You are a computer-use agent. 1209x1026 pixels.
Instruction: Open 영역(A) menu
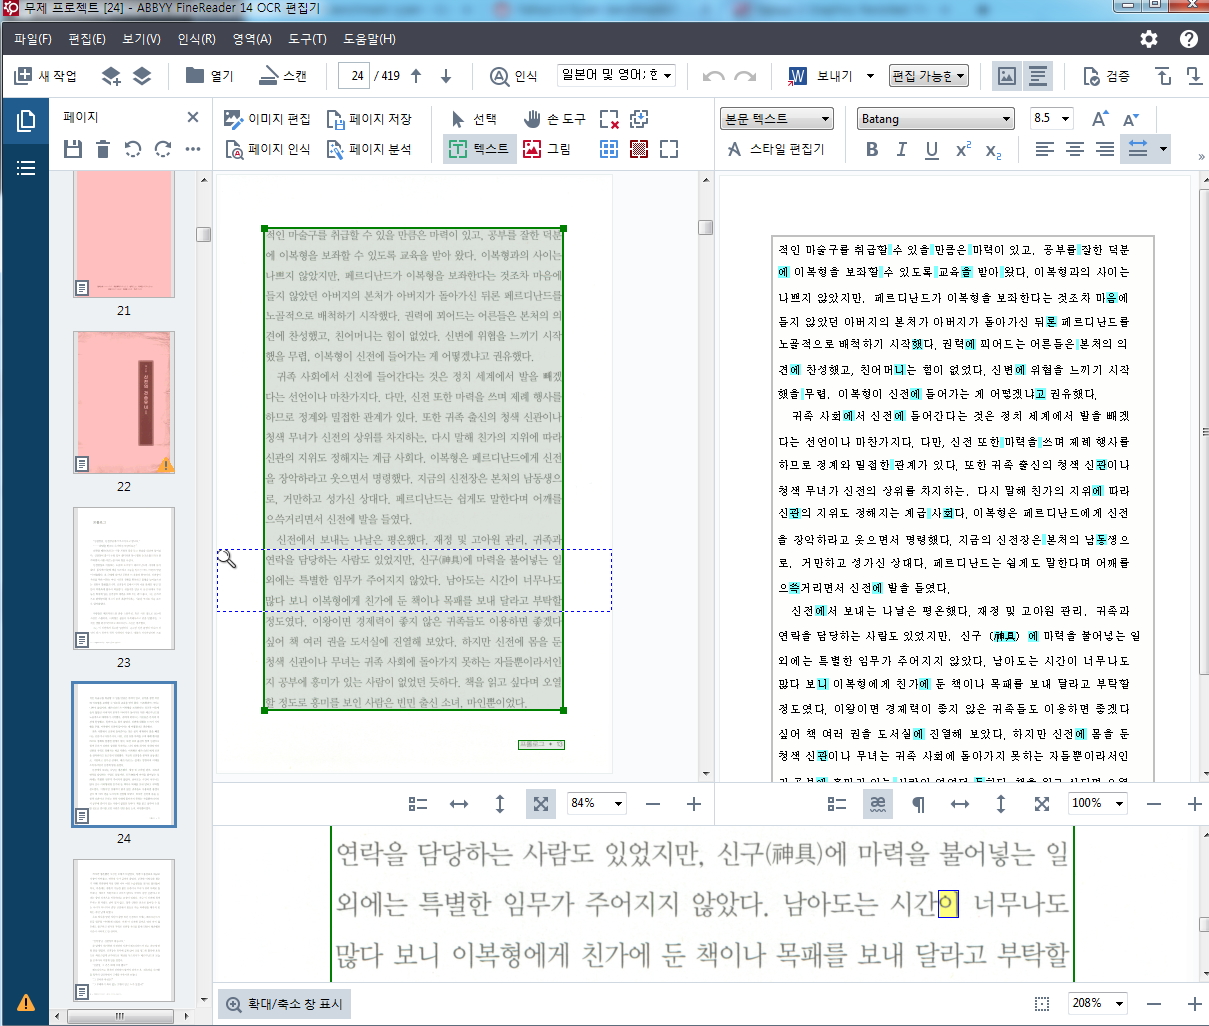[x=252, y=39]
